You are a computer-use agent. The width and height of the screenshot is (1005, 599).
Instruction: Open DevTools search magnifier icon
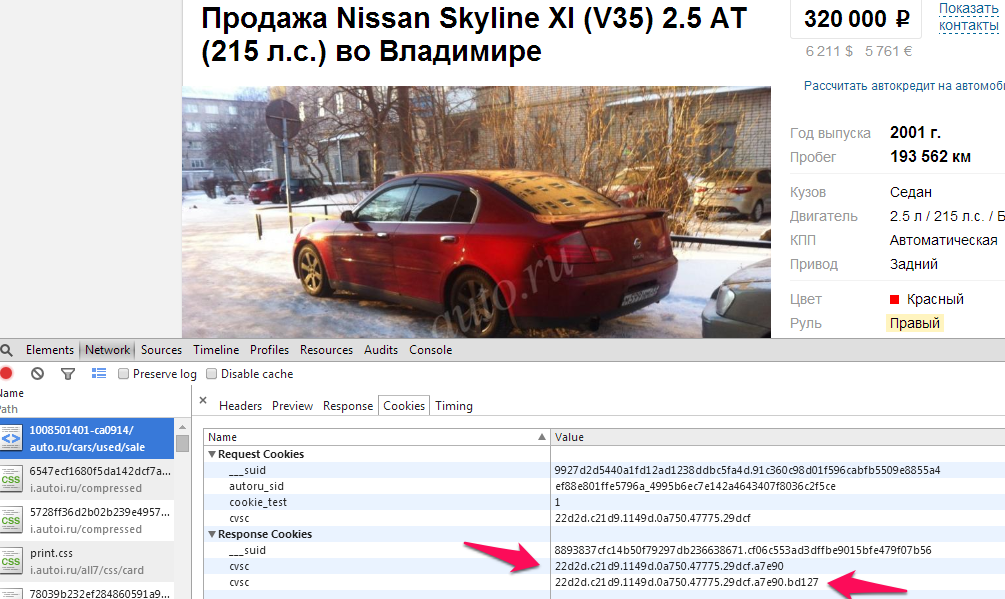point(6,350)
